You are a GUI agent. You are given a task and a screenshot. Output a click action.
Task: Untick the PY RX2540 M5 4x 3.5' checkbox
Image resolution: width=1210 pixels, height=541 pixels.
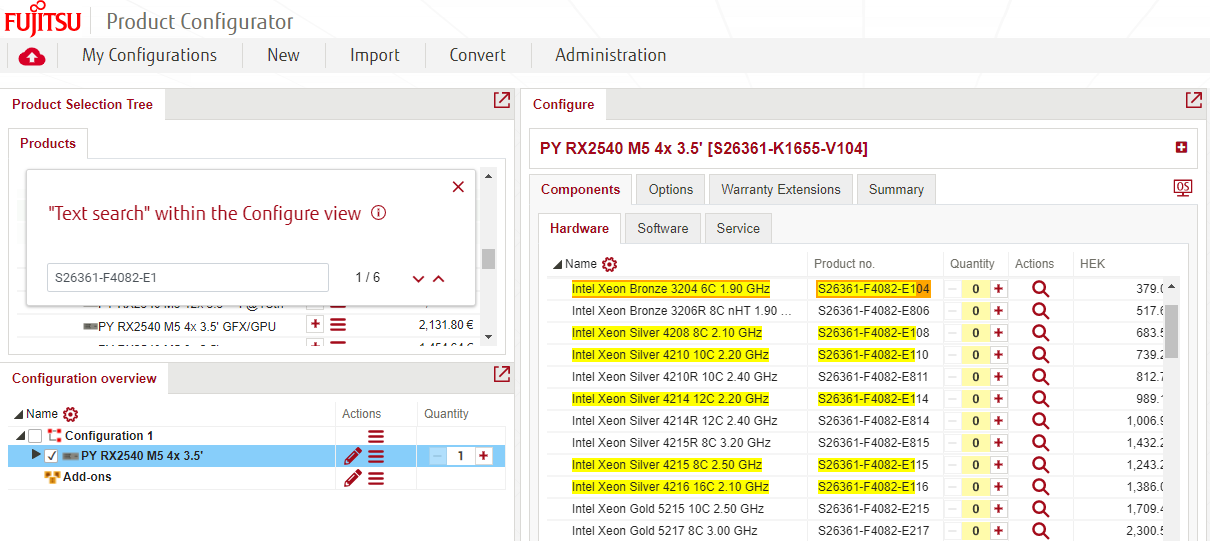pyautogui.click(x=51, y=456)
